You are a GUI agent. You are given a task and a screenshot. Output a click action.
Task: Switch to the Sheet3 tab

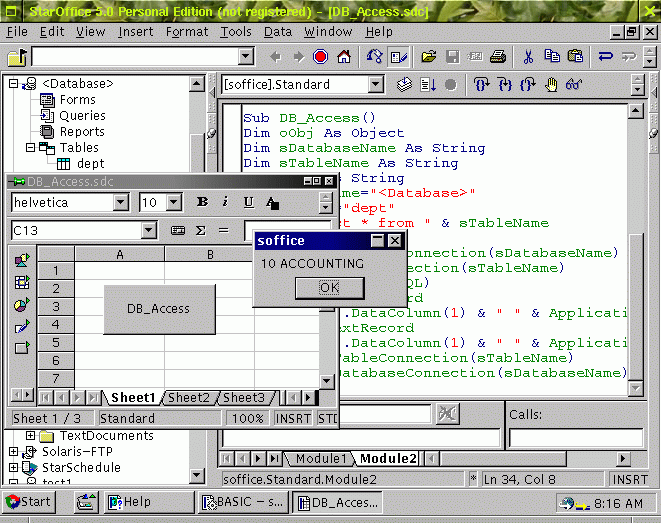[x=244, y=397]
